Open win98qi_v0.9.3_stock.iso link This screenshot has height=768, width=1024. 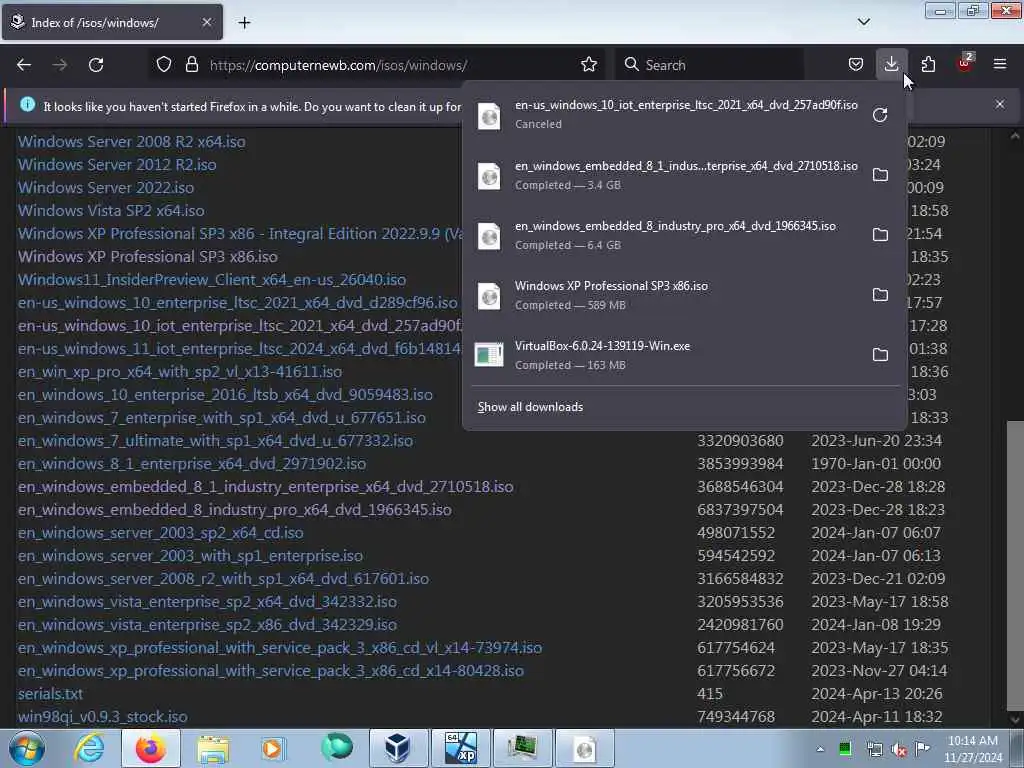pos(103,716)
